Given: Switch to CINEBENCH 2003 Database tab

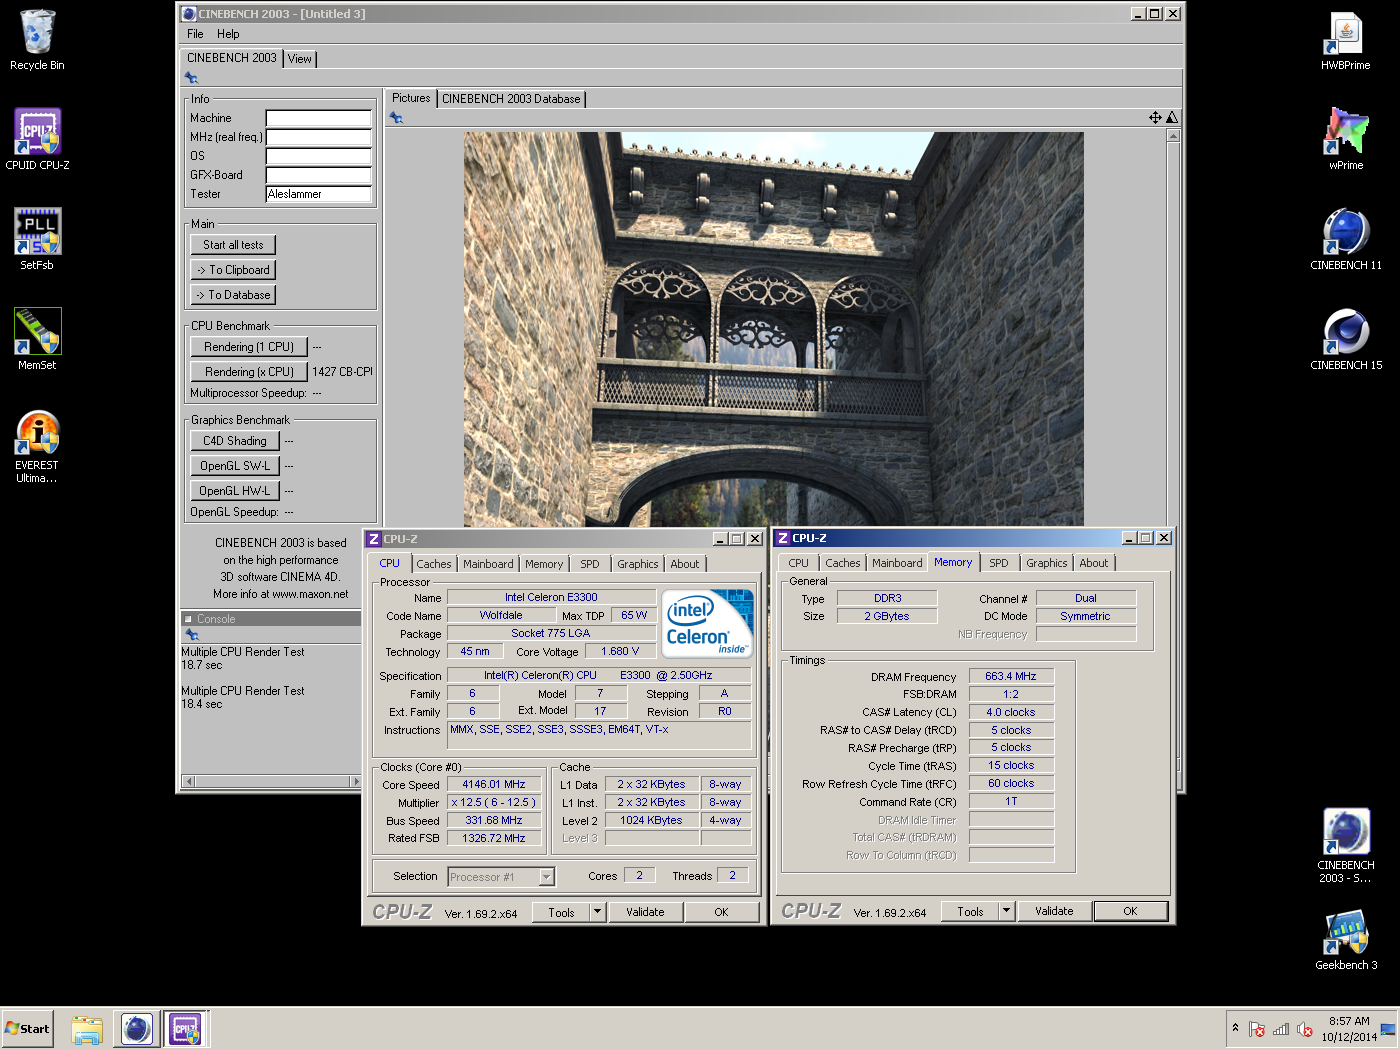Looking at the screenshot, I should coord(511,99).
